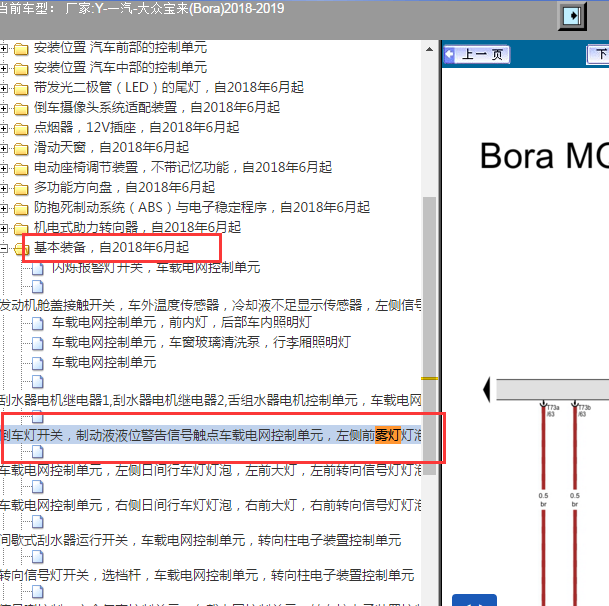Open 车窗玻璃清洗泵，行李厢照明灯 entry

pos(202,343)
